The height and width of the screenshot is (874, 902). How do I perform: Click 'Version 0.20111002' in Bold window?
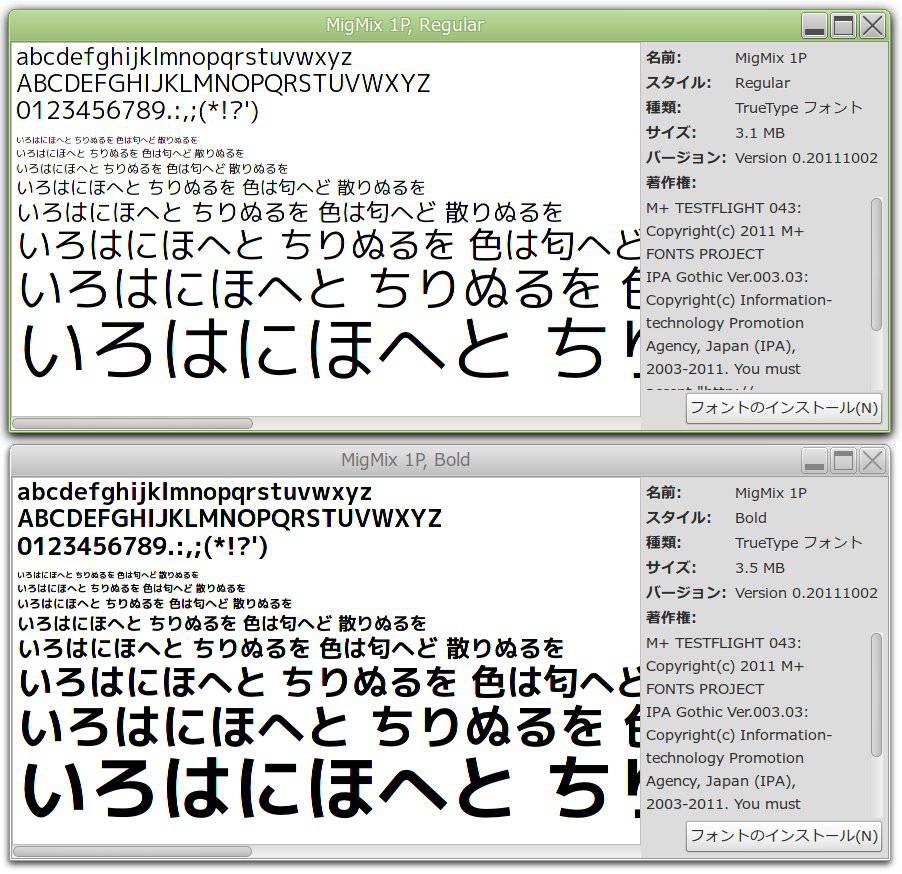tap(806, 593)
